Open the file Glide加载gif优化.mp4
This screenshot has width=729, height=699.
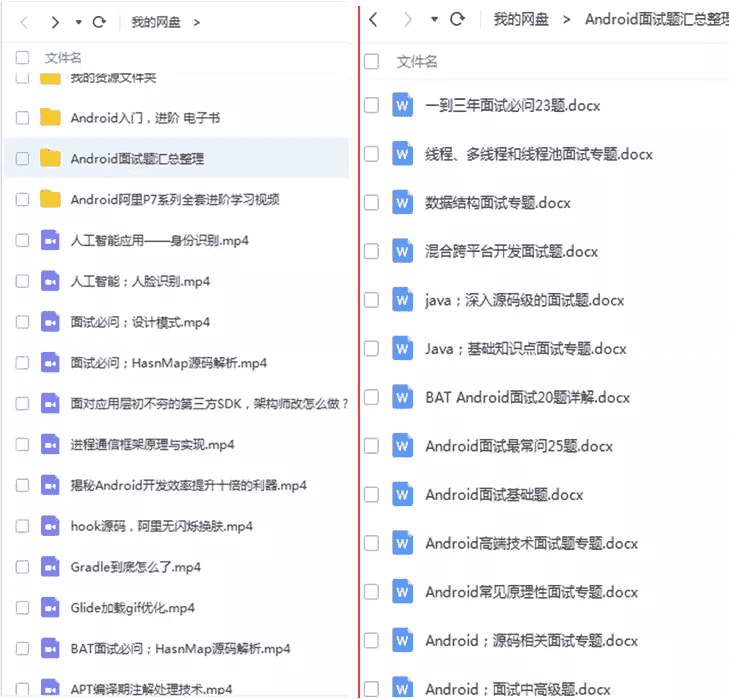point(133,607)
